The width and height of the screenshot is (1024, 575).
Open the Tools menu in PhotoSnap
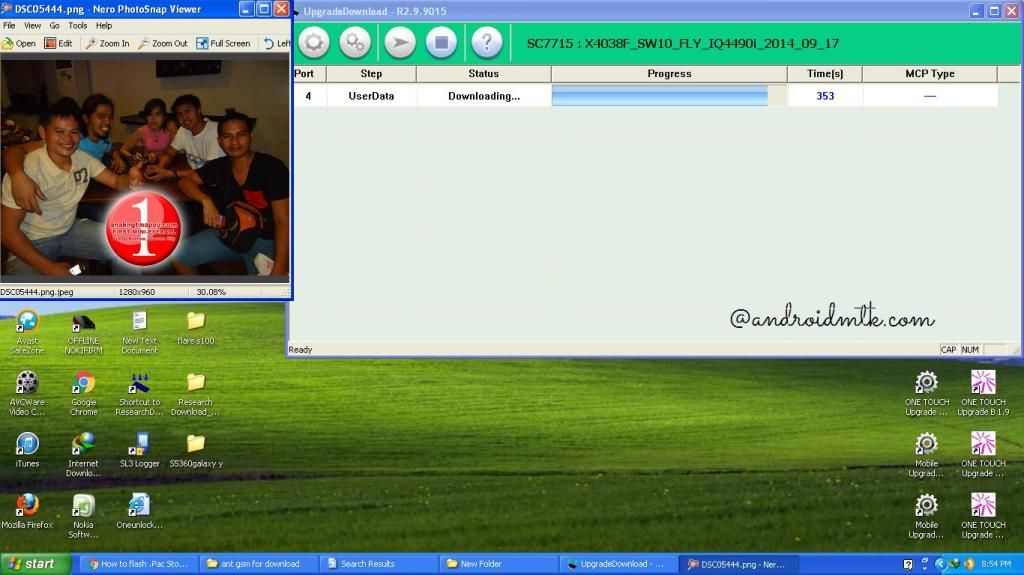tap(77, 25)
